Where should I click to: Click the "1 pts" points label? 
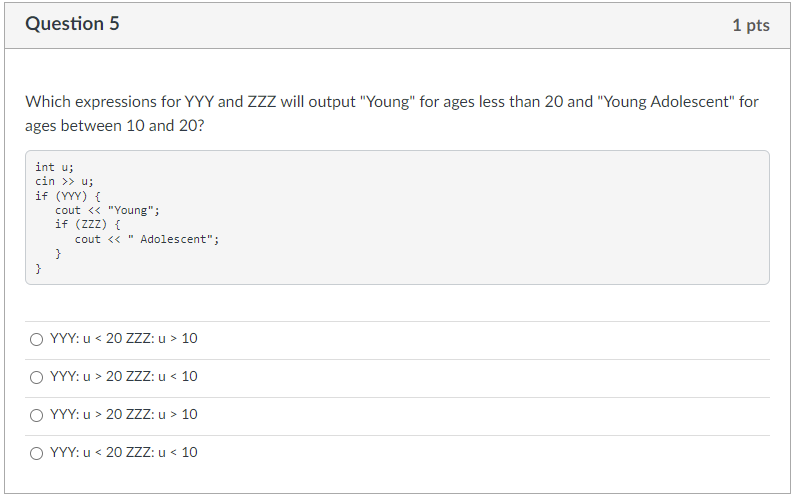tap(750, 25)
